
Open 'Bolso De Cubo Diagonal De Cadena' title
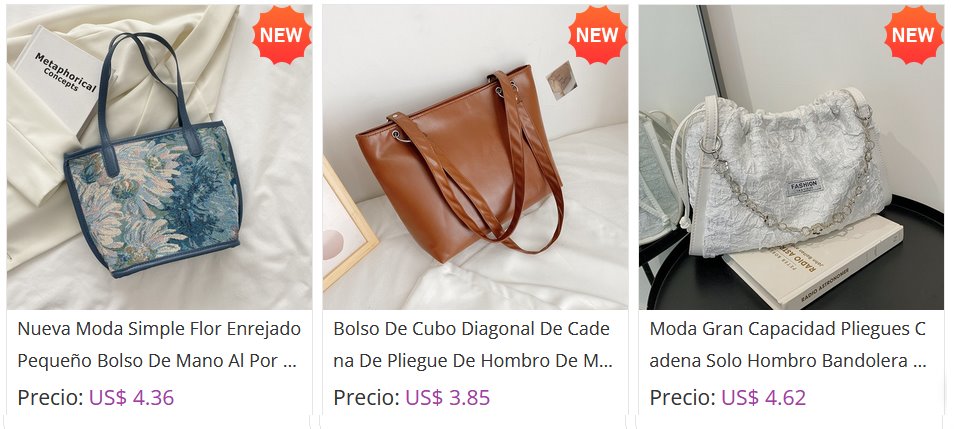coord(473,345)
